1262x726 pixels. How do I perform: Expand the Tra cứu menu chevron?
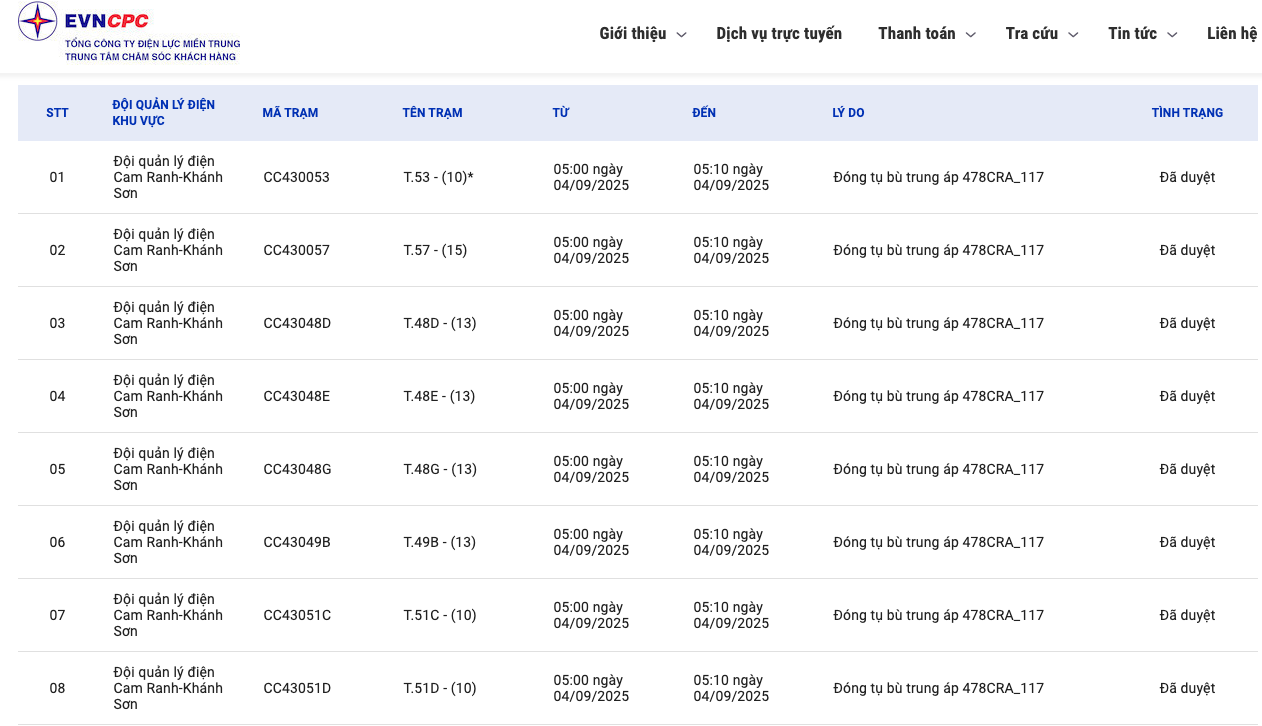click(1073, 35)
